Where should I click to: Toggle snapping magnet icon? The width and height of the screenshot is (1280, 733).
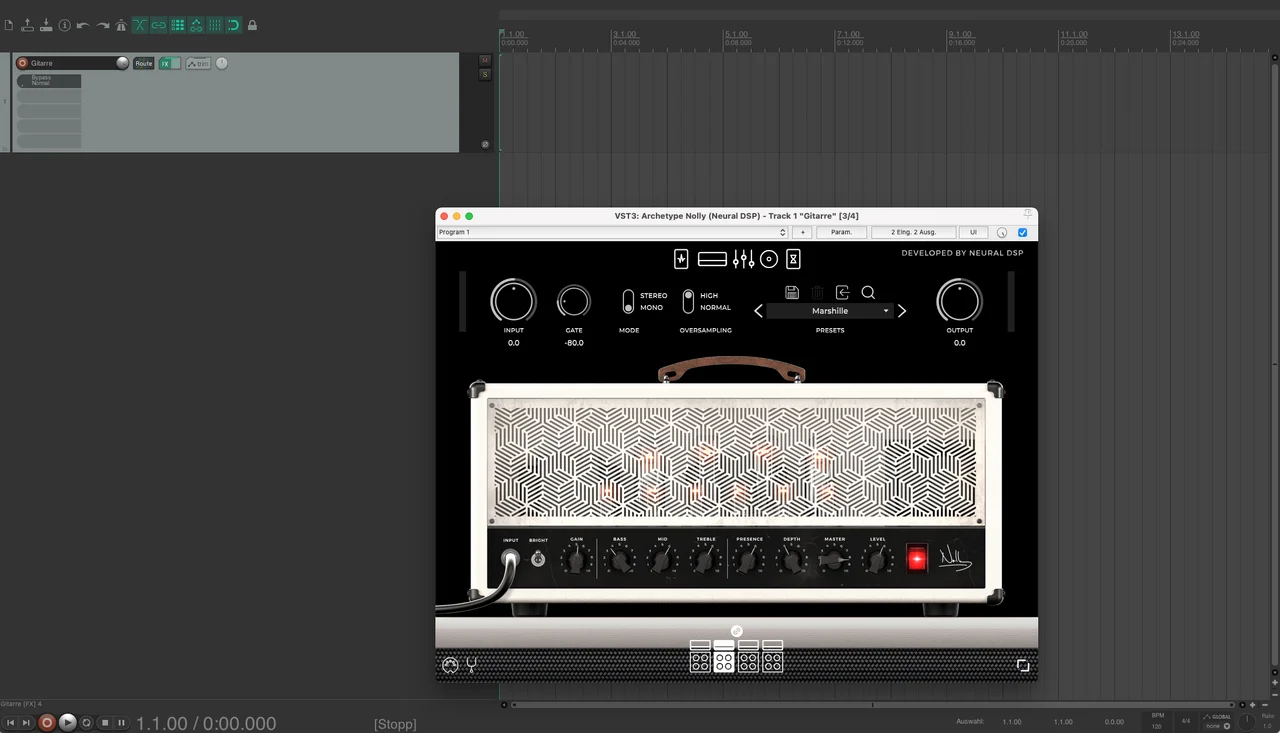coord(233,25)
